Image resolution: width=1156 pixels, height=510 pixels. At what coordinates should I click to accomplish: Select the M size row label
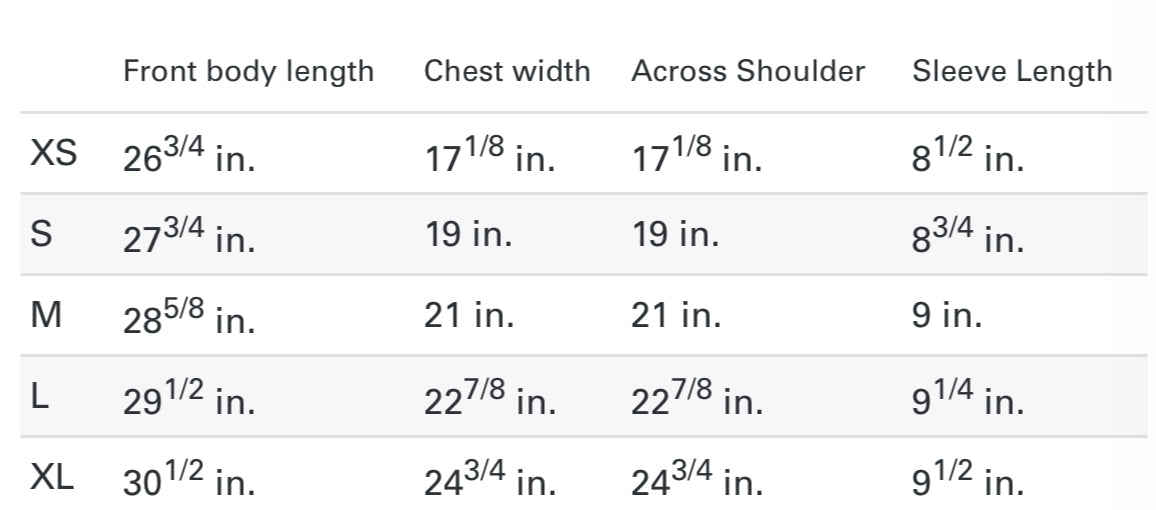tap(47, 316)
